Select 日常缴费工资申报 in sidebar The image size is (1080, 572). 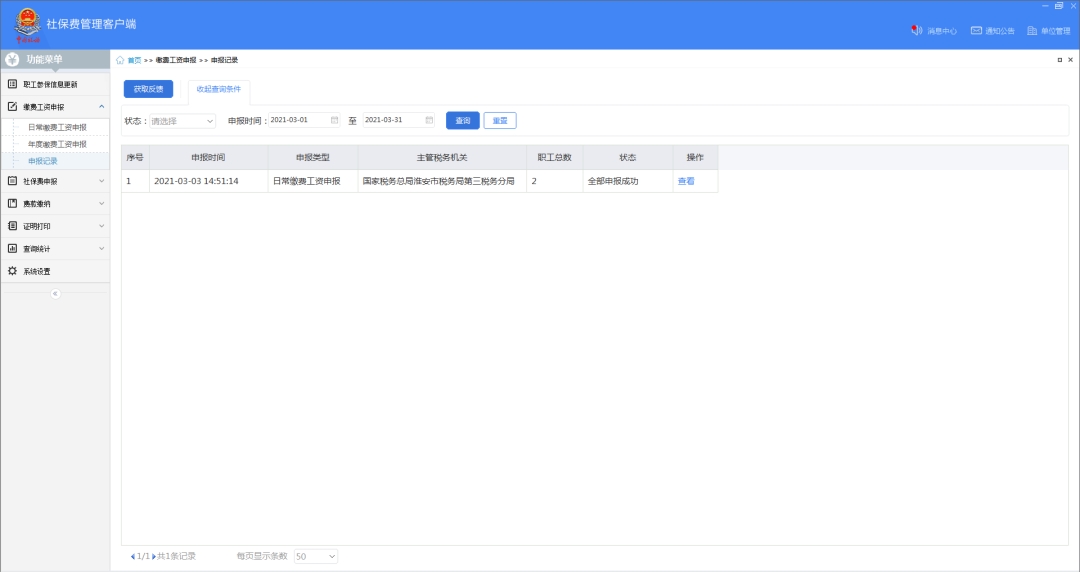pos(57,127)
